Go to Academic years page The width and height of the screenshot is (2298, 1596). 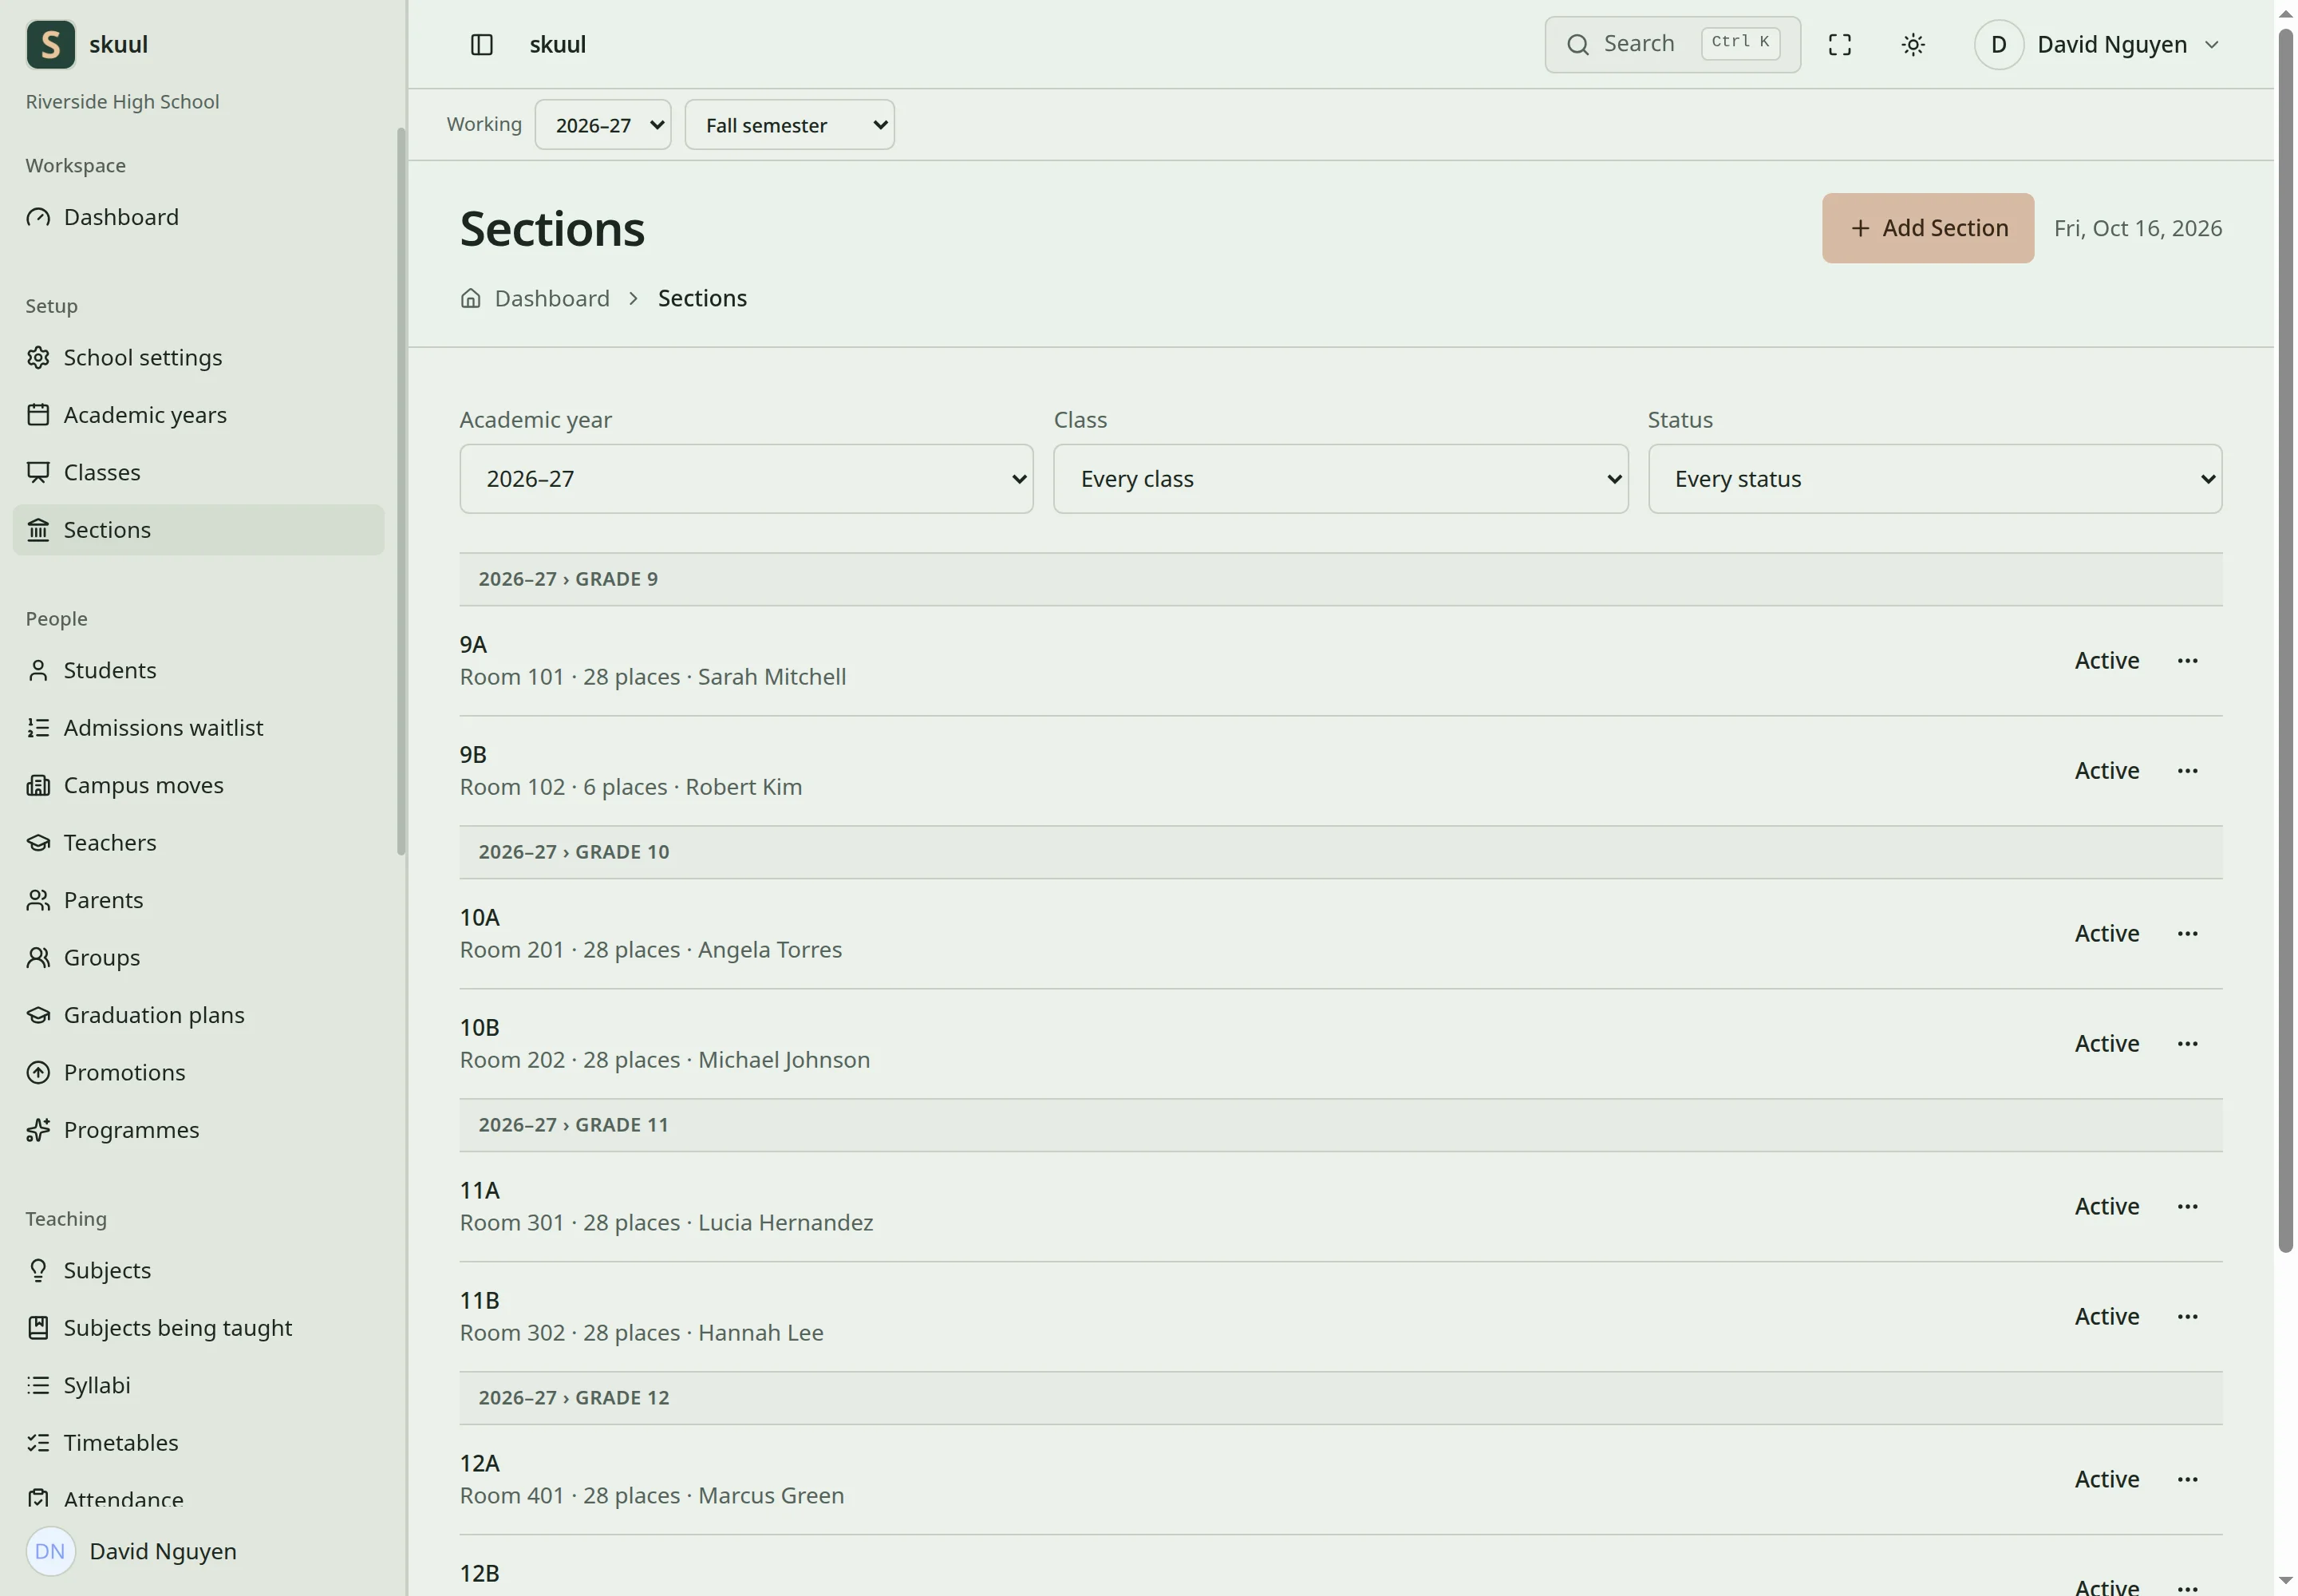pyautogui.click(x=198, y=415)
